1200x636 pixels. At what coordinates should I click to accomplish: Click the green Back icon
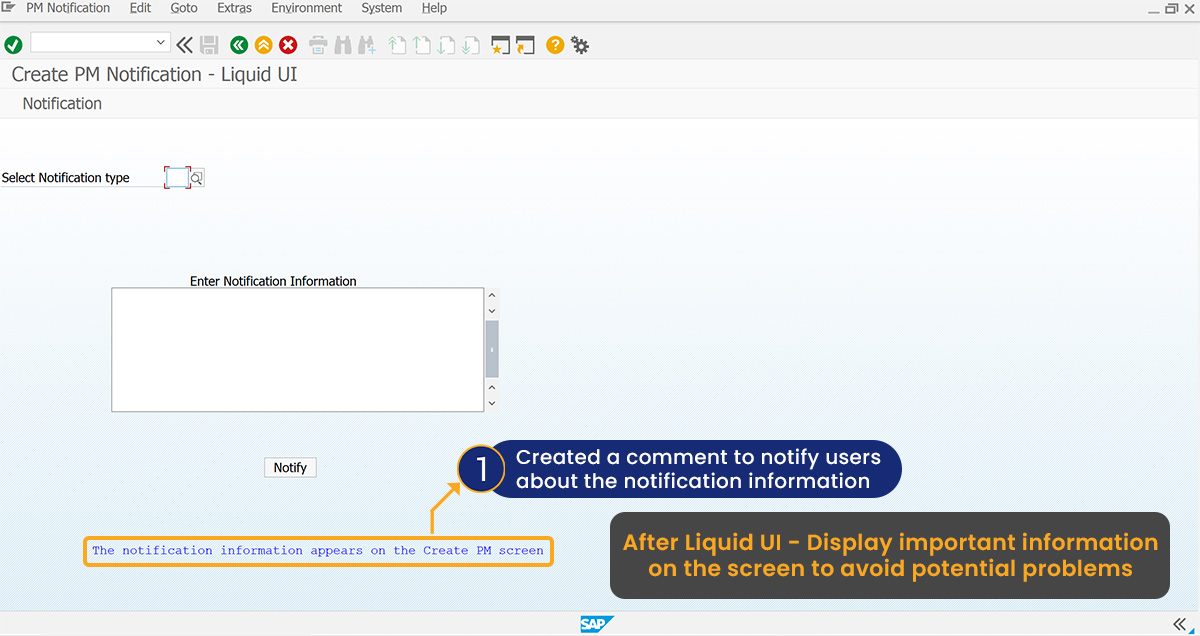coord(238,44)
